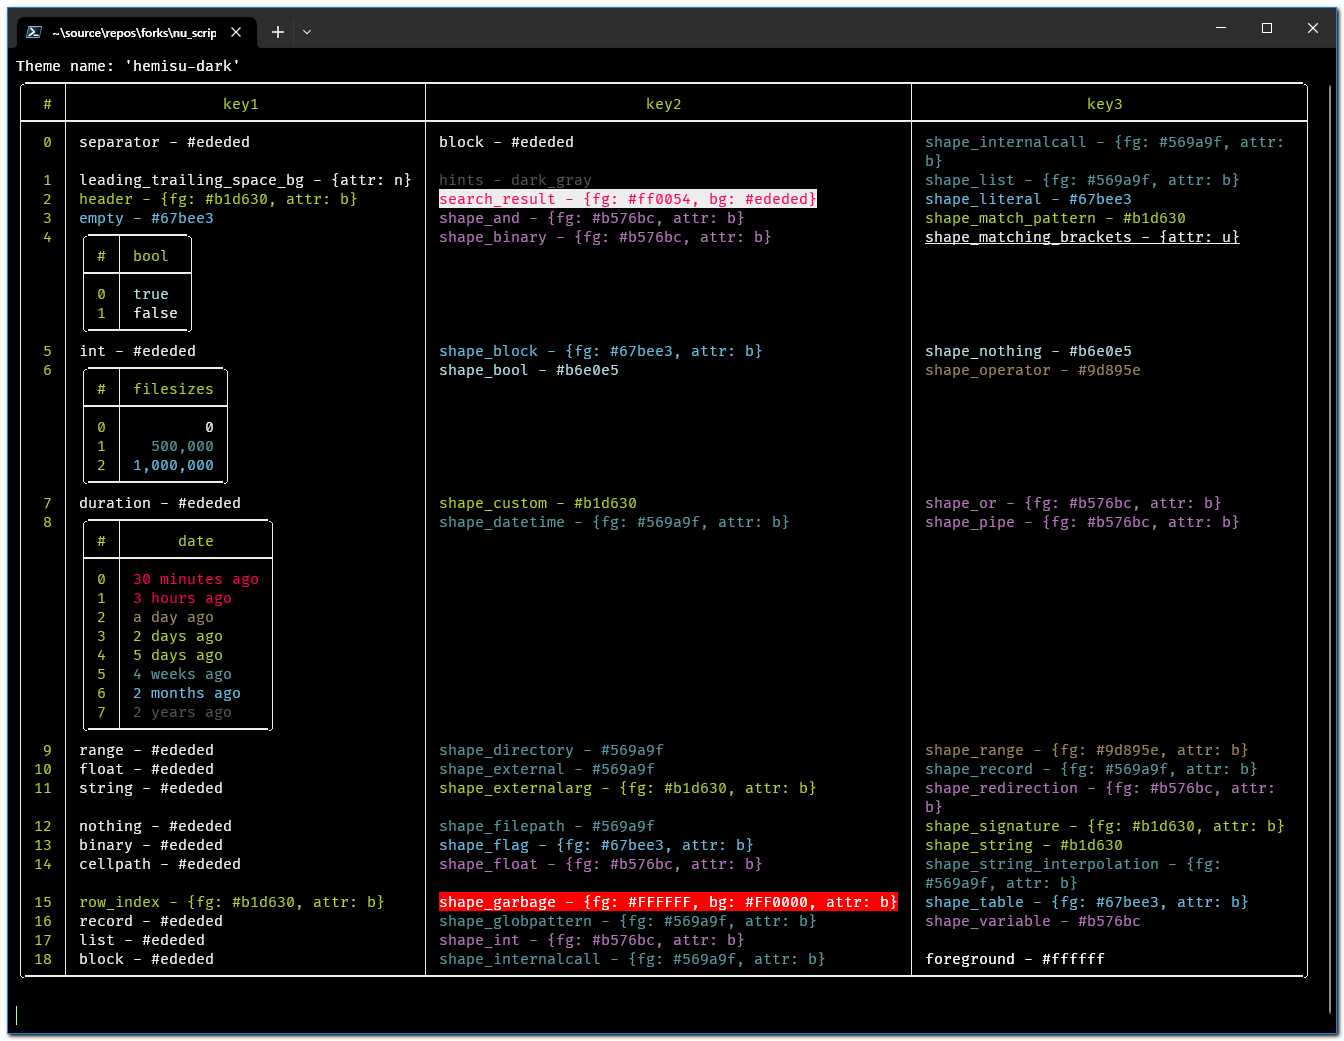Click the 'true' value in bool table
Image resolution: width=1344 pixels, height=1041 pixels.
point(151,294)
